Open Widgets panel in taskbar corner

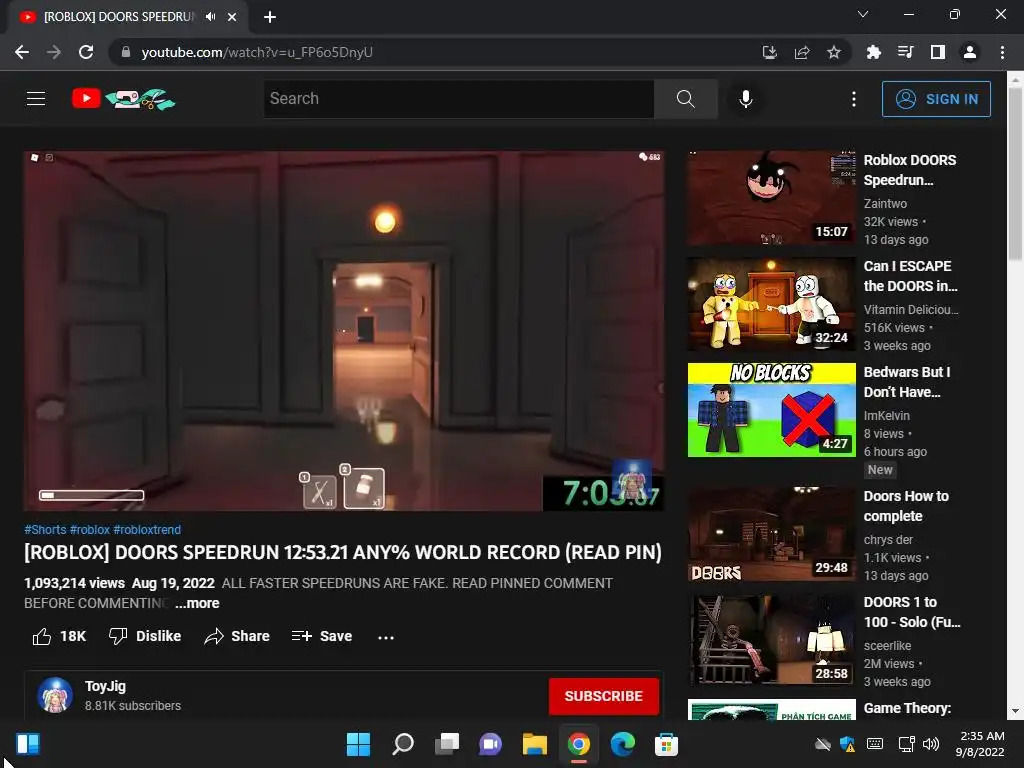(x=27, y=744)
